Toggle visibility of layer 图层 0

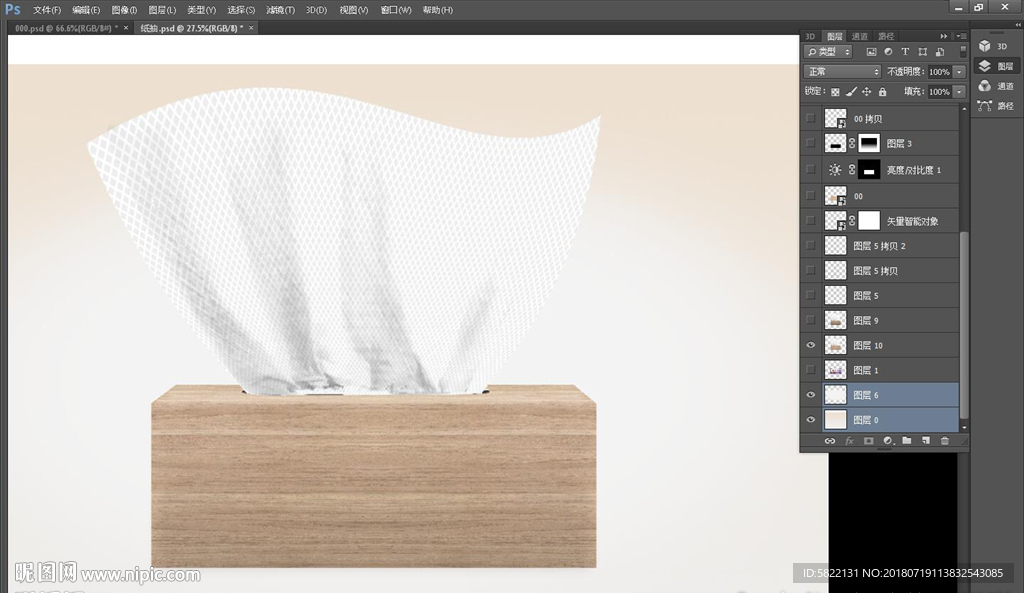(810, 420)
